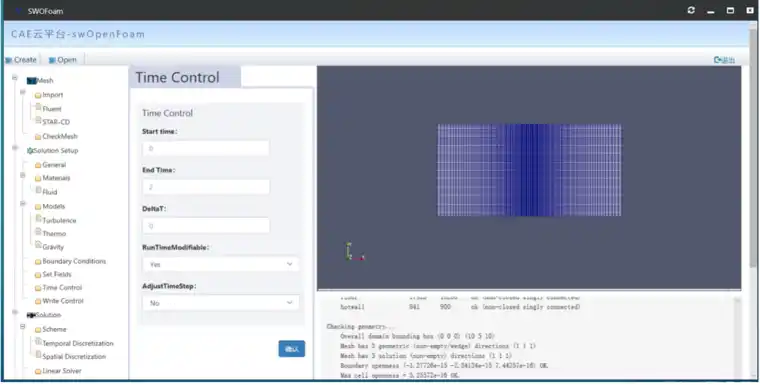The height and width of the screenshot is (385, 760).
Task: Select Set Fields in the tree
Action: click(57, 274)
